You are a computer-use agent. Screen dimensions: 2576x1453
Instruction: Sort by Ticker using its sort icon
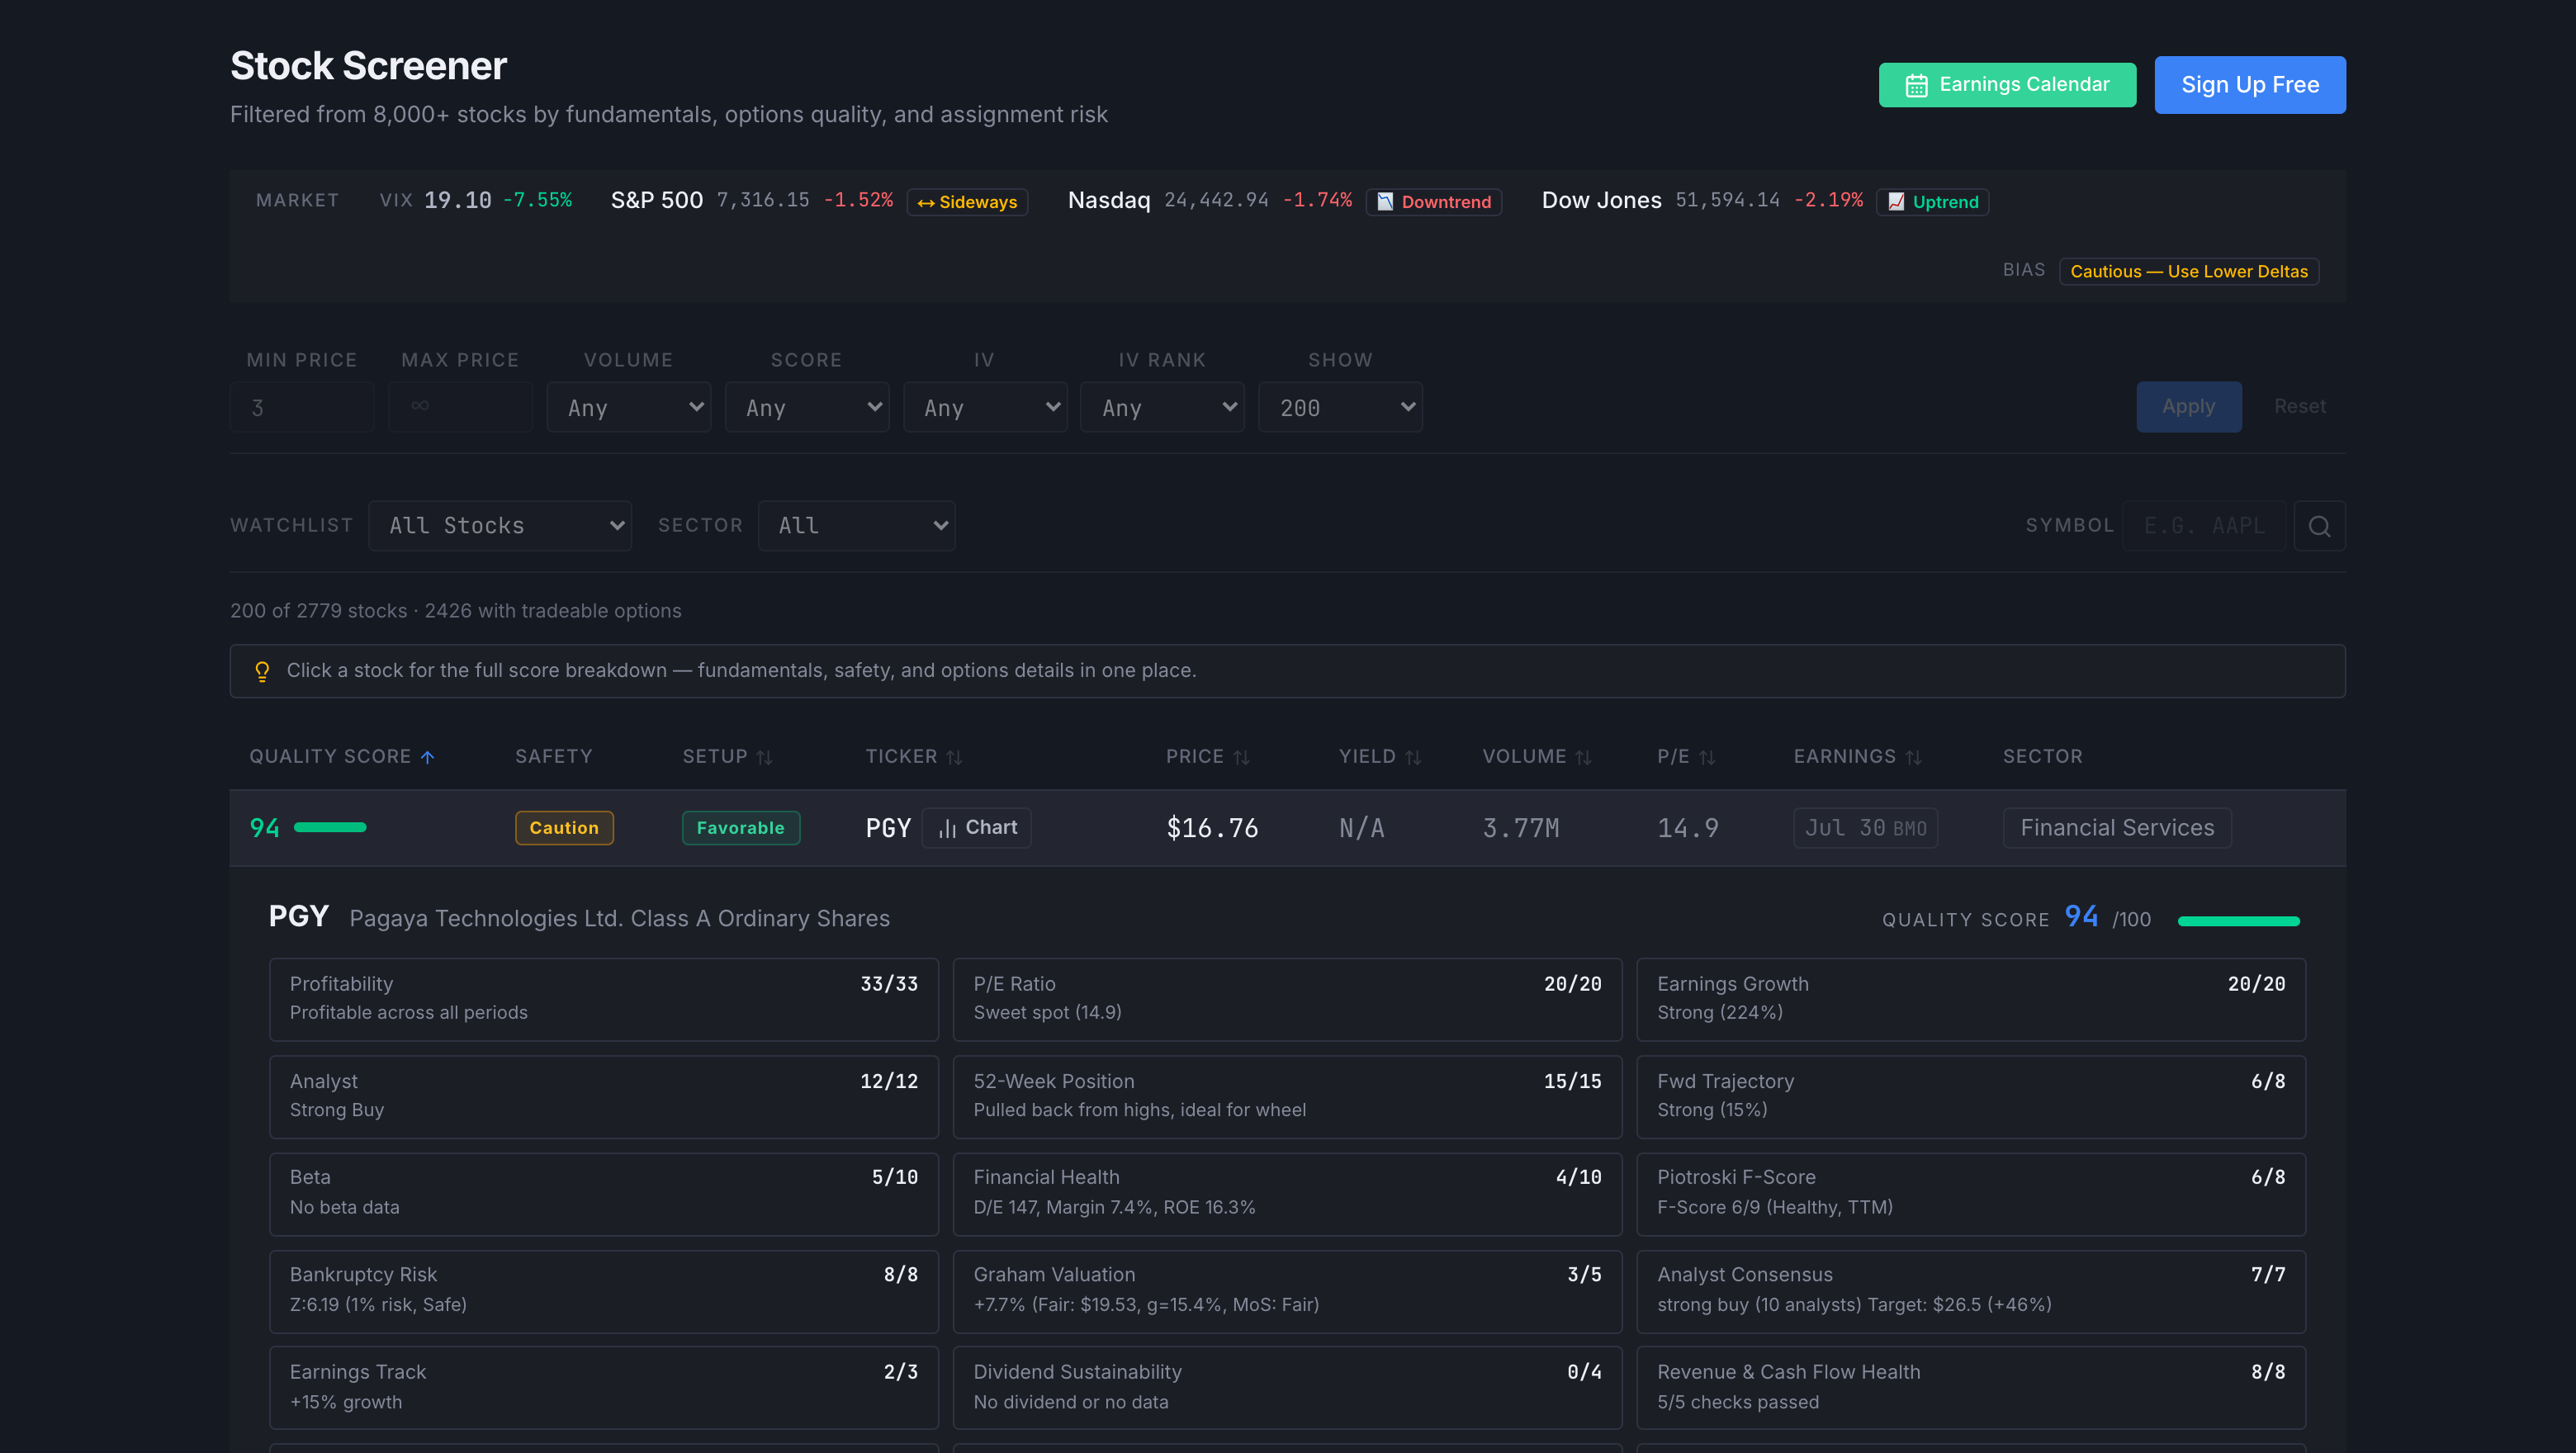point(955,757)
